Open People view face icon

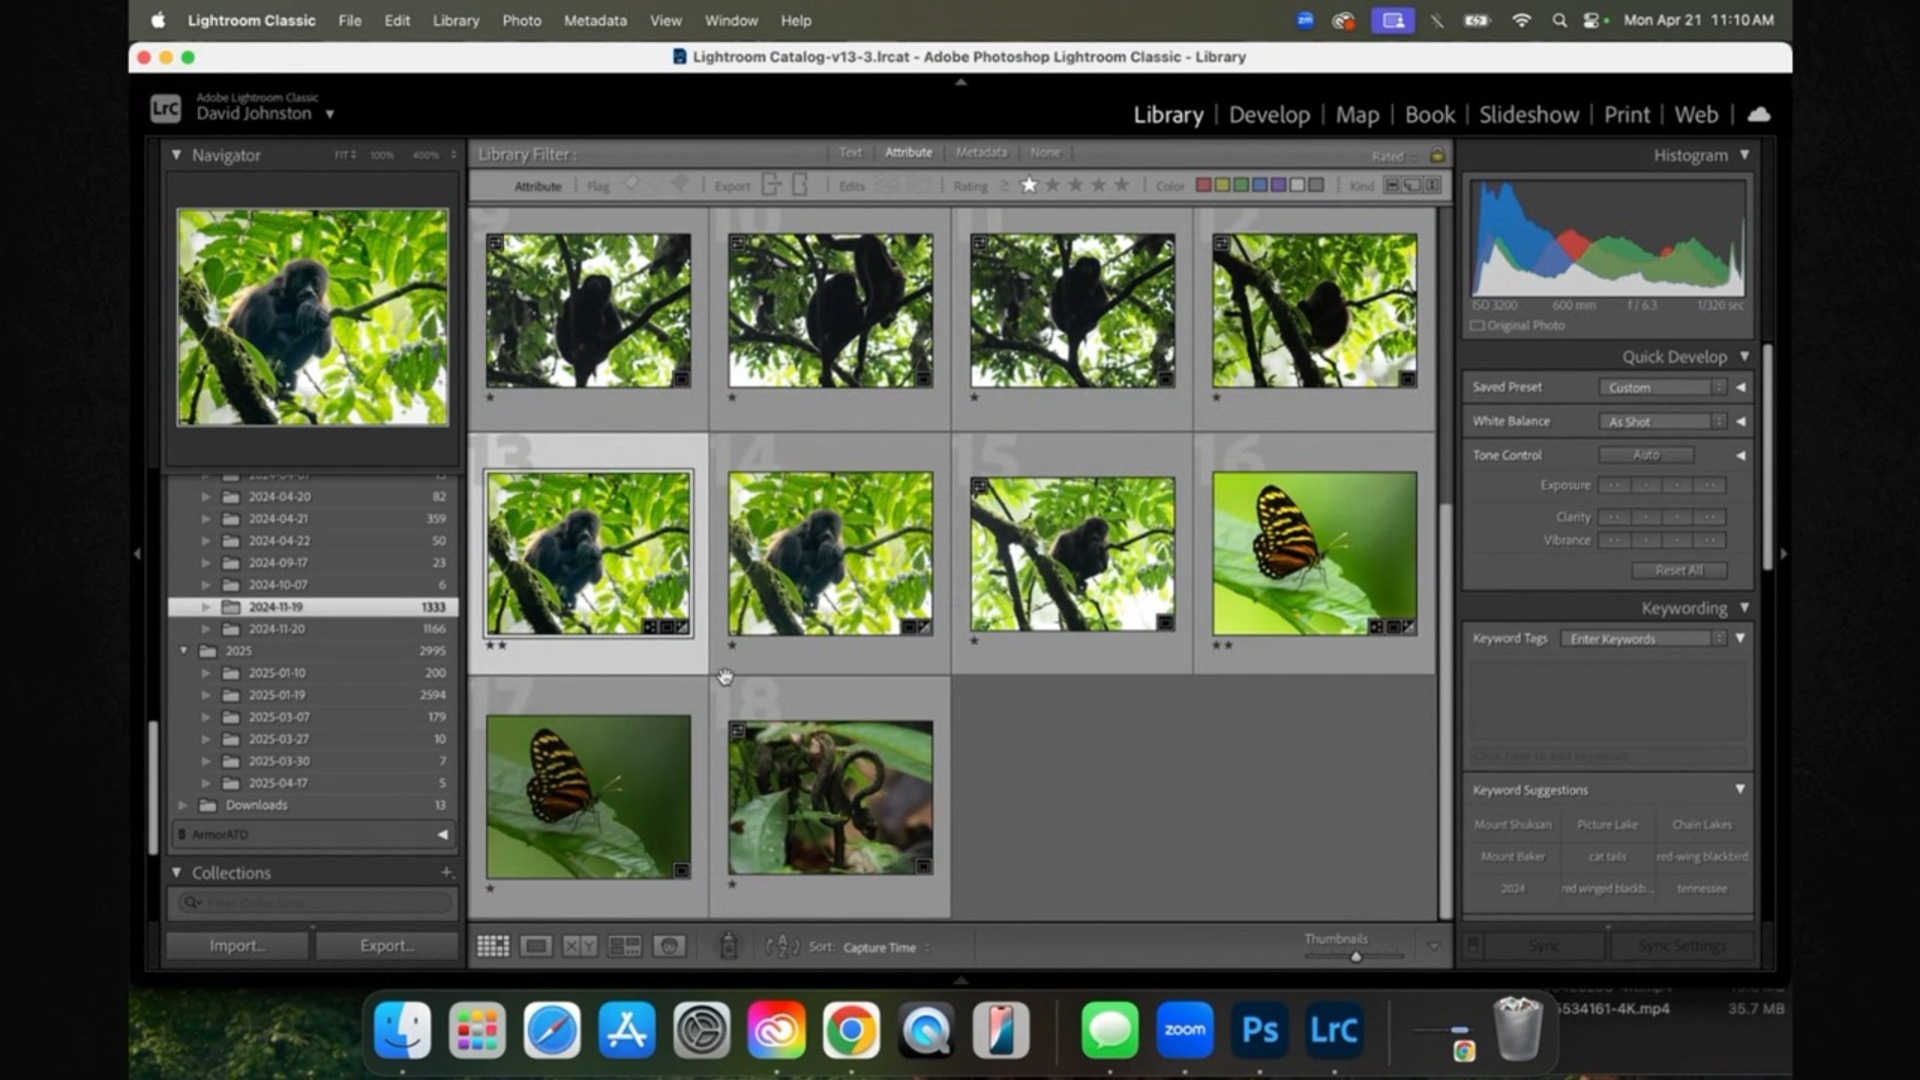669,946
